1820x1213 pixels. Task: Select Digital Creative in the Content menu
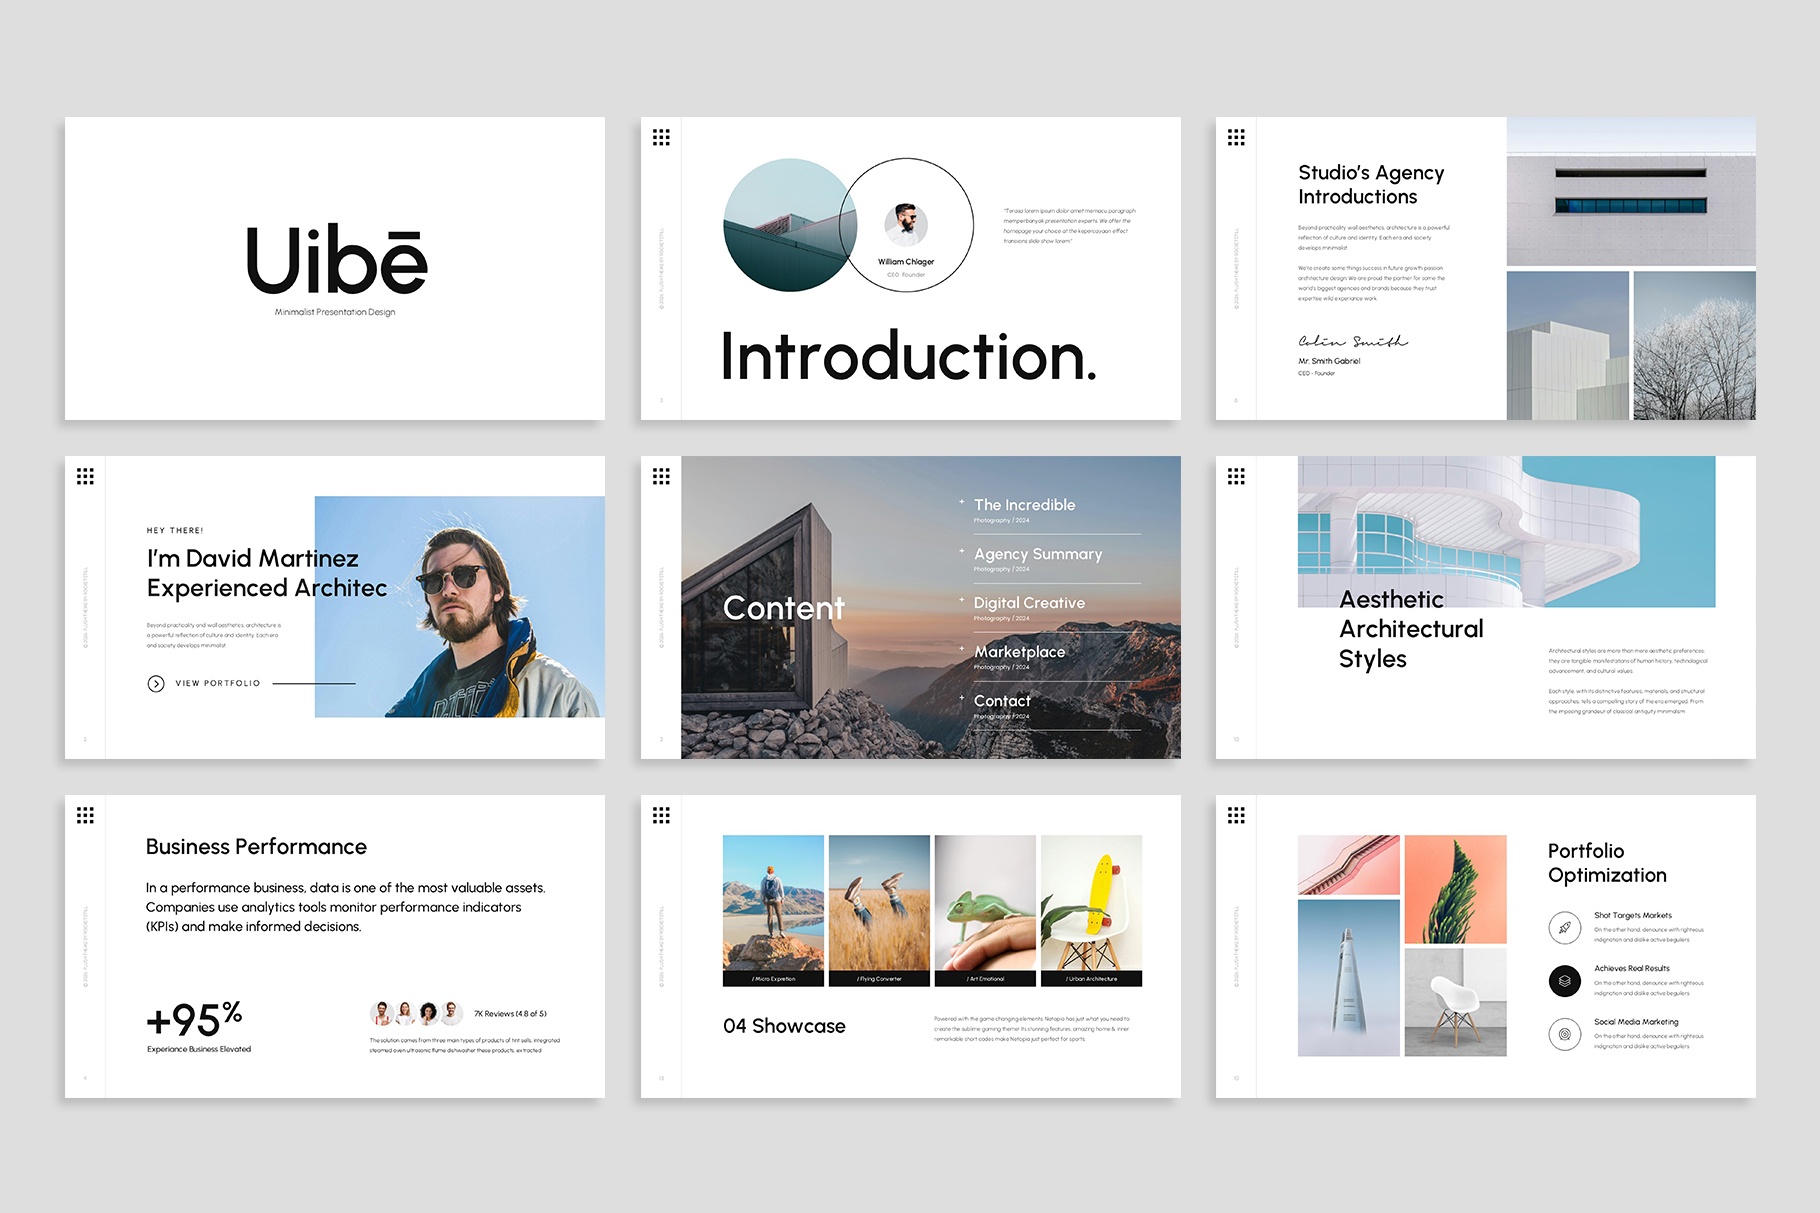1028,602
